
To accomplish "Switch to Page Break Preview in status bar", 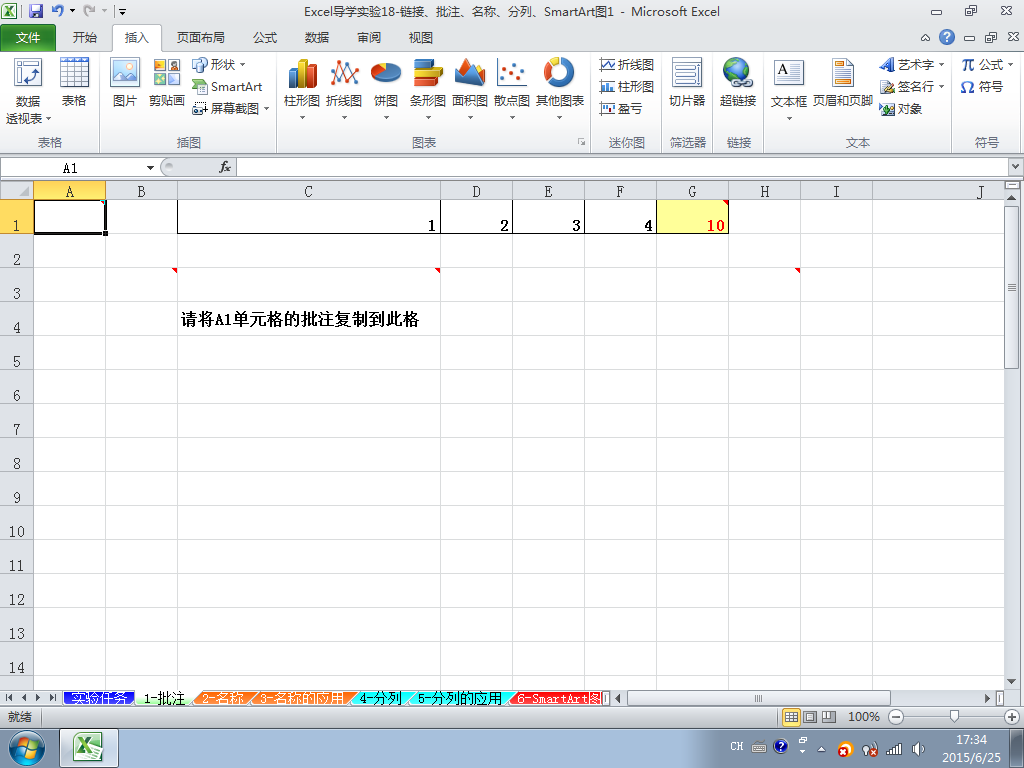I will click(x=829, y=716).
